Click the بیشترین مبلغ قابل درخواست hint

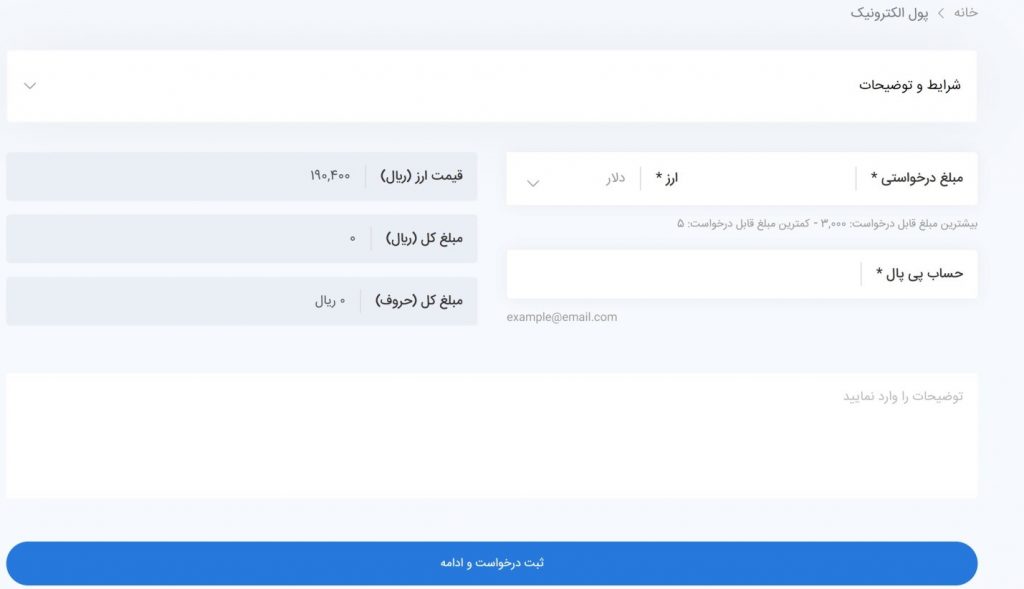tap(827, 224)
